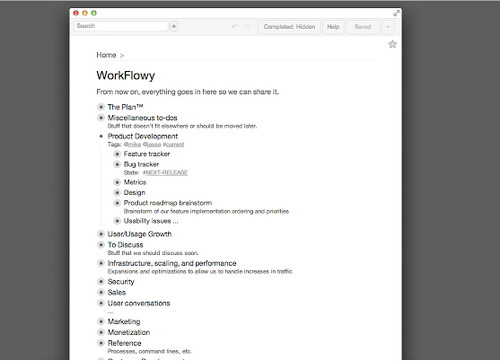
Task: Focus the Search input field
Action: [121, 26]
